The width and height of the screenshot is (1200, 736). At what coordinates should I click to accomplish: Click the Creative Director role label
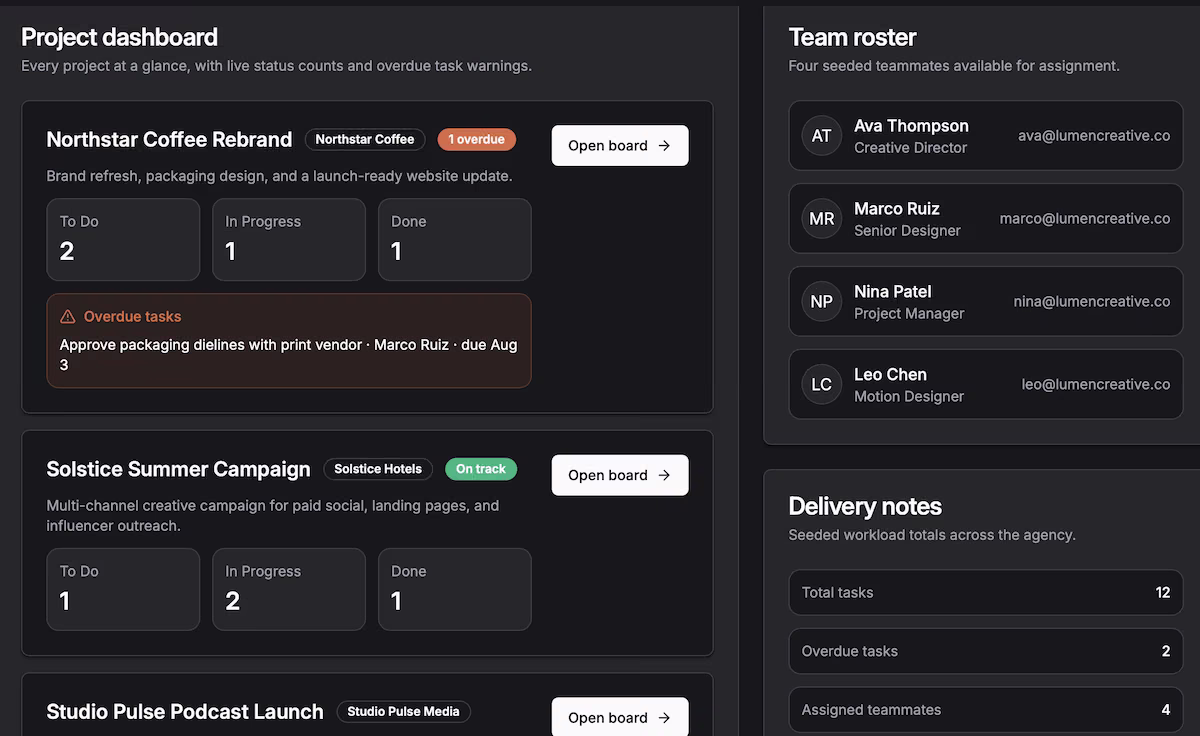(x=911, y=148)
